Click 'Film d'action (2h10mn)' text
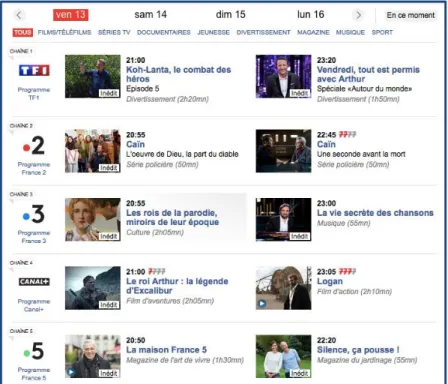Screen dimensions: 448x384 (x=354, y=292)
